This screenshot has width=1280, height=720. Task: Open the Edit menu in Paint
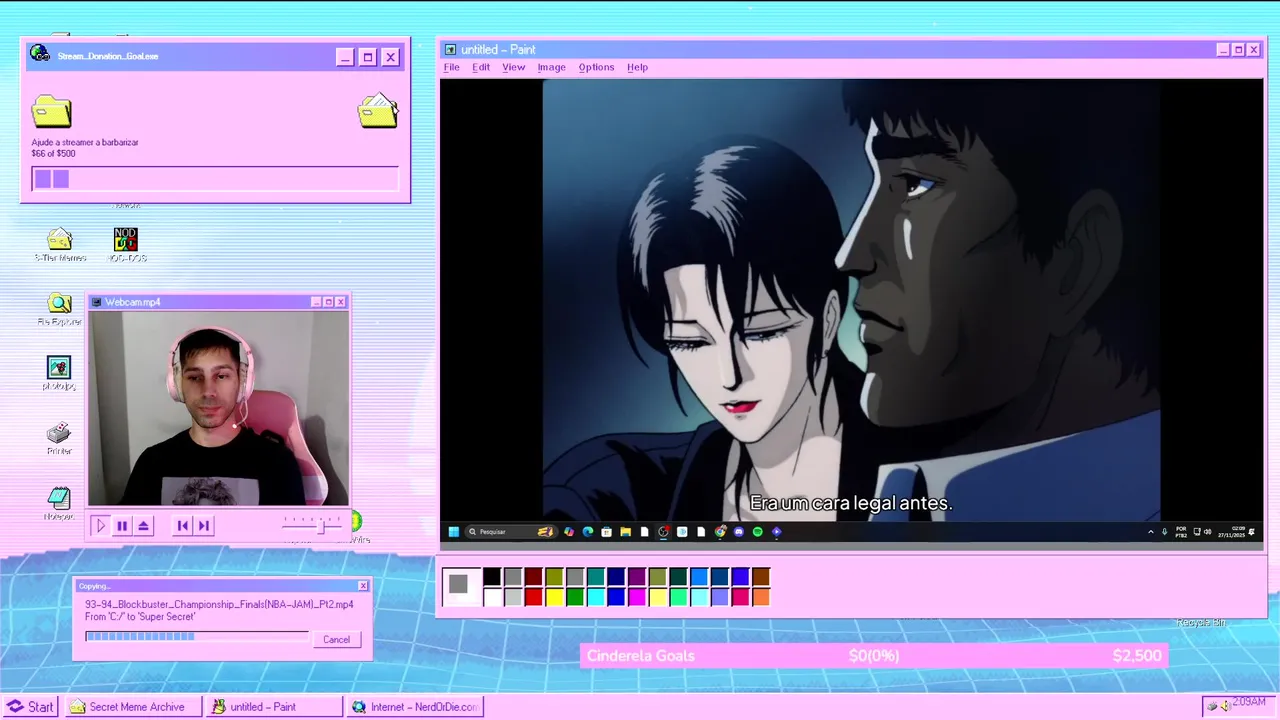pyautogui.click(x=481, y=67)
